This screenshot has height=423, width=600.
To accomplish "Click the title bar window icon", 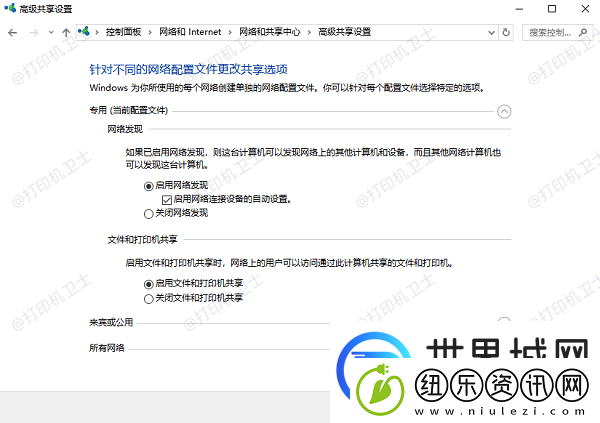I will (x=10, y=8).
